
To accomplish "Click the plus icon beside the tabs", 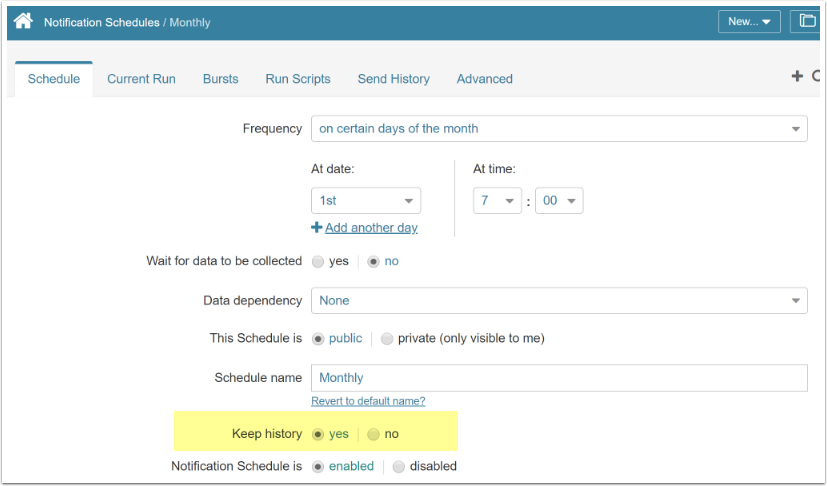I will click(x=797, y=76).
